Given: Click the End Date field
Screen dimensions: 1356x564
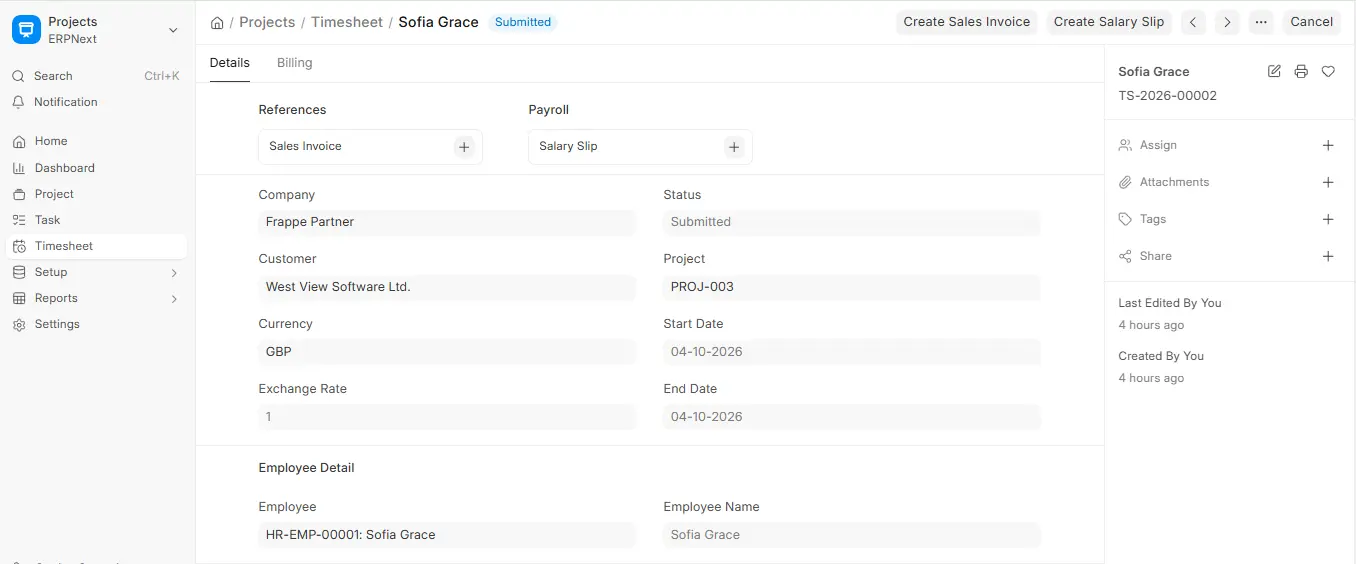Looking at the screenshot, I should point(852,417).
